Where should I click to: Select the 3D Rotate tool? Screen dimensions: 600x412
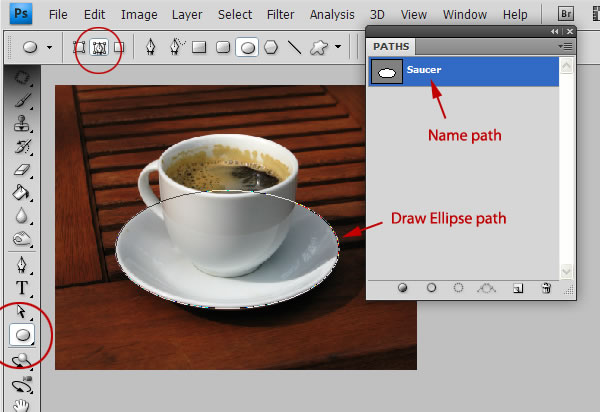(21, 360)
